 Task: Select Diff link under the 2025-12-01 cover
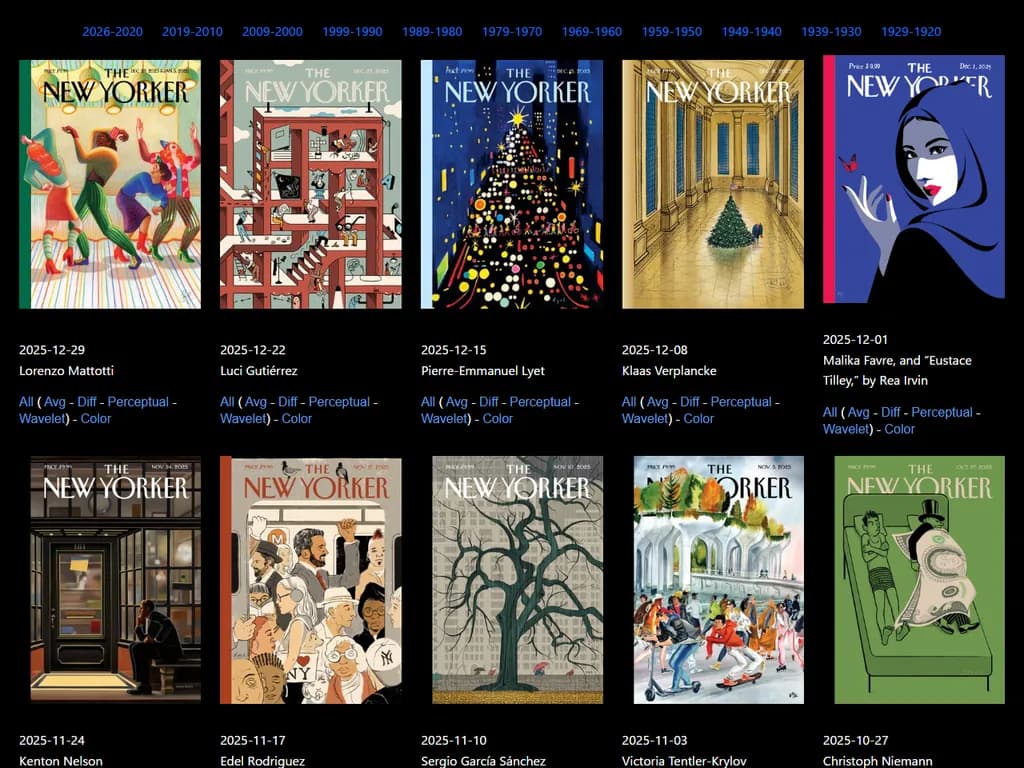click(891, 412)
